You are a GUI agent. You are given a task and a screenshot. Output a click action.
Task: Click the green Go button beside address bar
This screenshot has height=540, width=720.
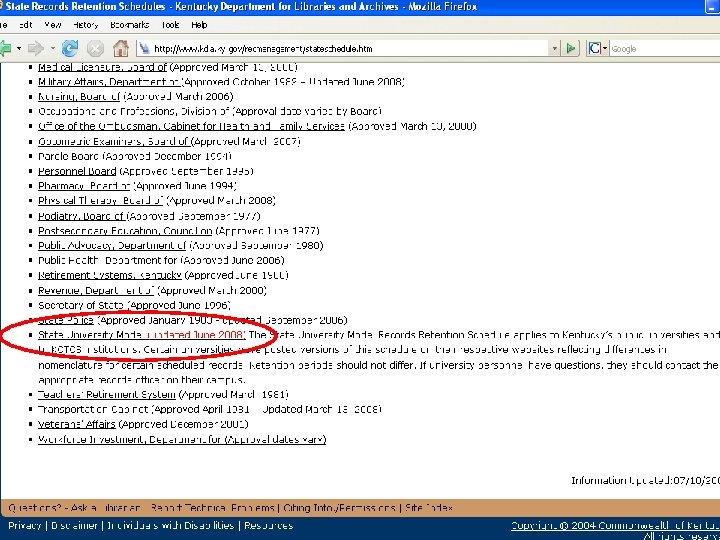[571, 48]
